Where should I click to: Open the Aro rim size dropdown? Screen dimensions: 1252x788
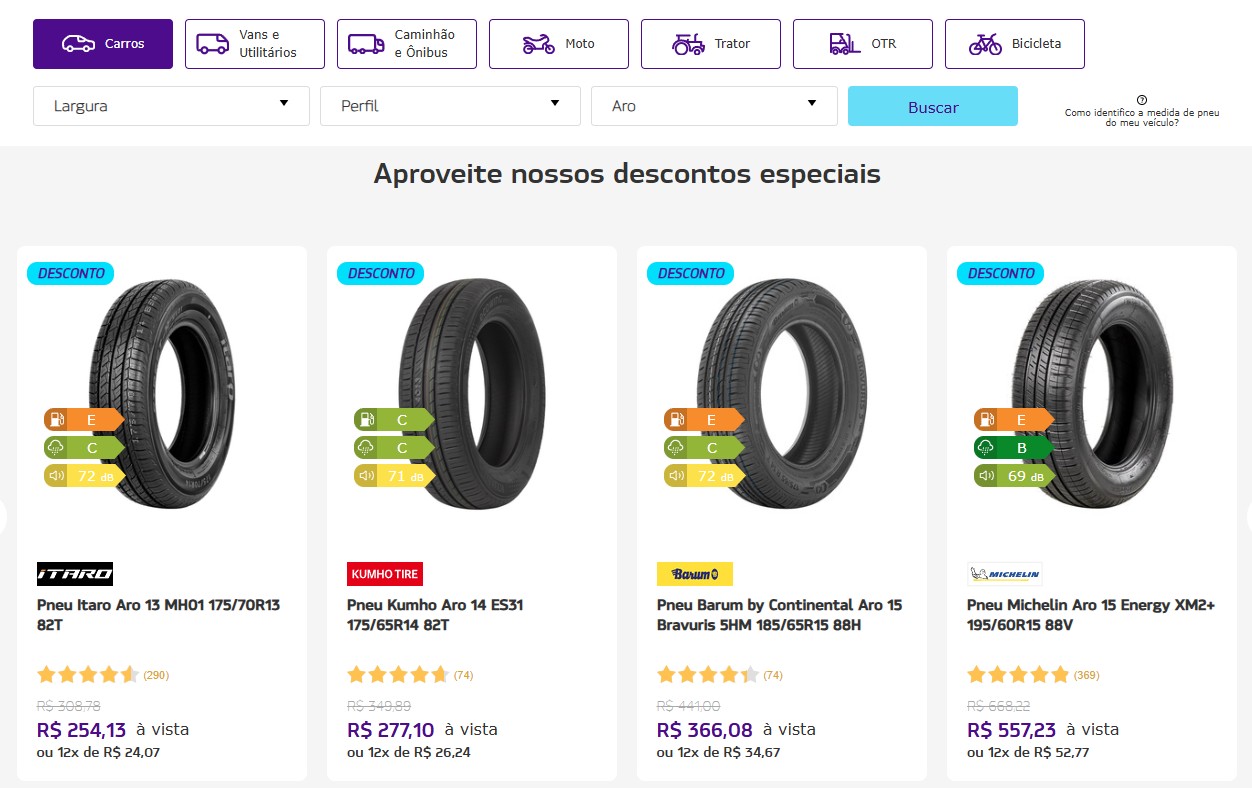[714, 106]
